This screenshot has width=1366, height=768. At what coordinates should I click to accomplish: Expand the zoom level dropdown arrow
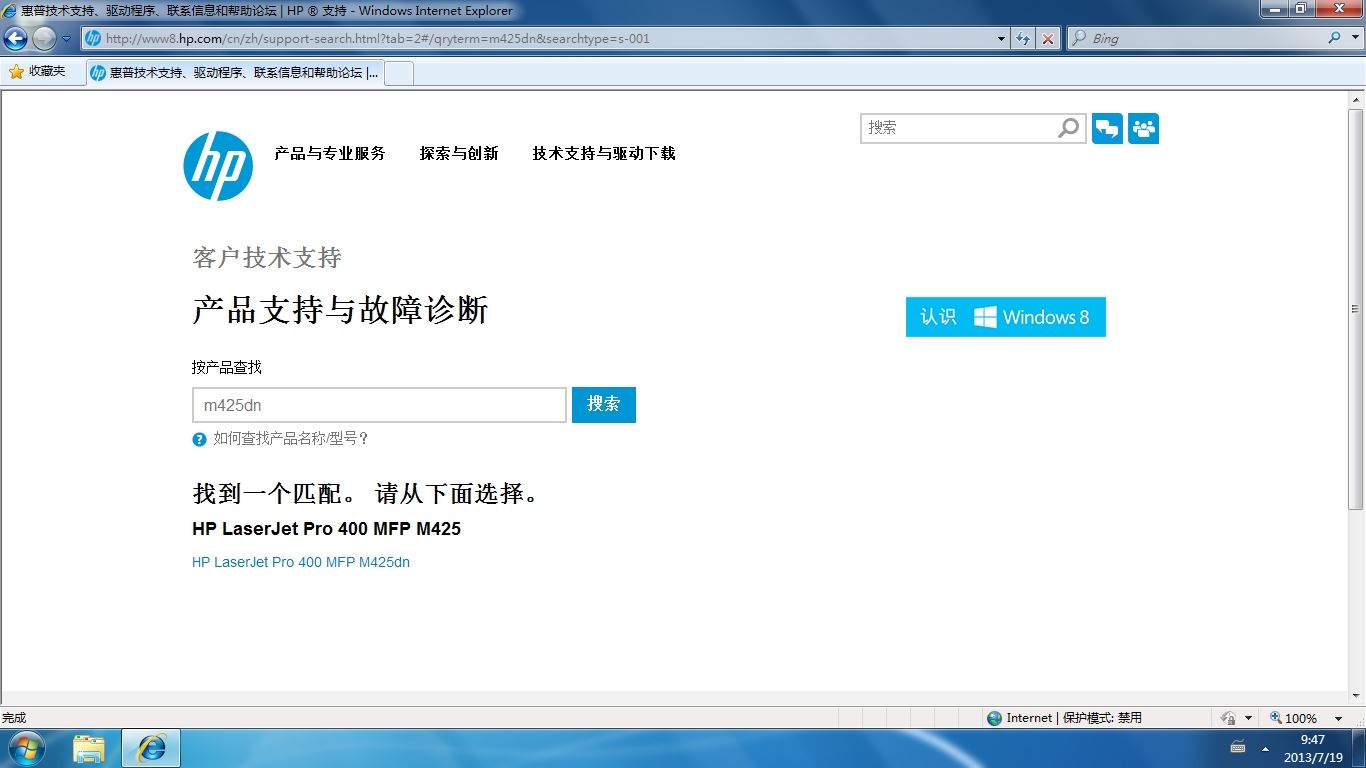click(1338, 718)
